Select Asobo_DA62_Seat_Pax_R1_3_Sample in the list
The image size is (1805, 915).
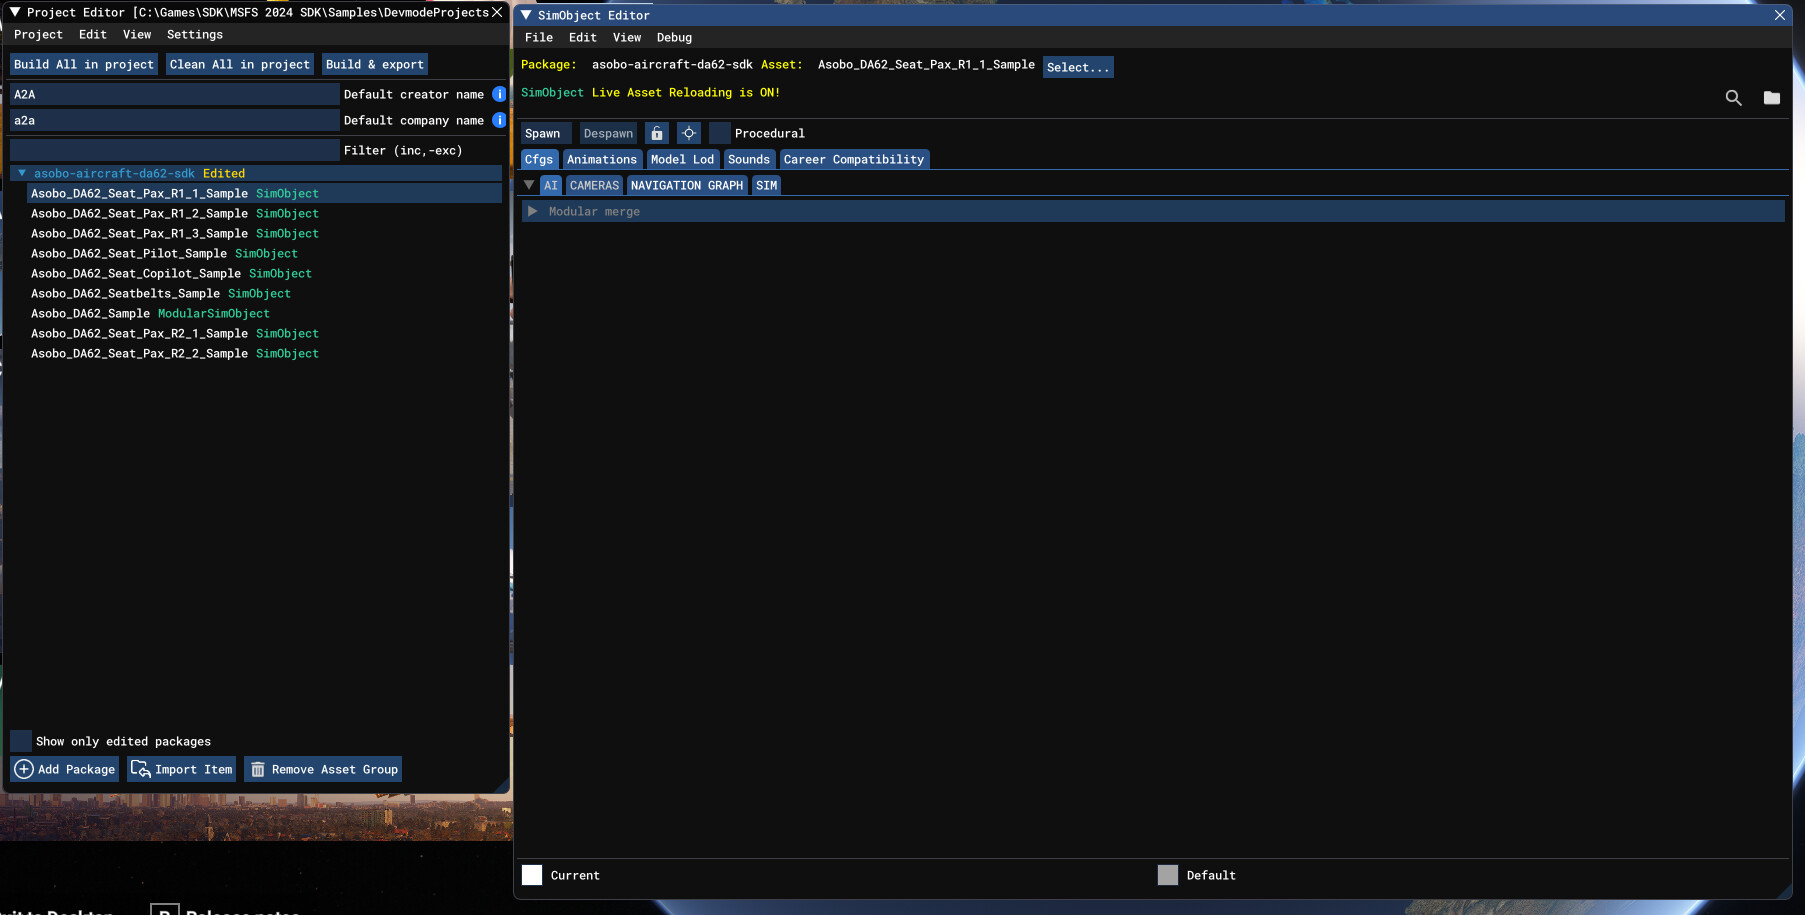click(265, 233)
